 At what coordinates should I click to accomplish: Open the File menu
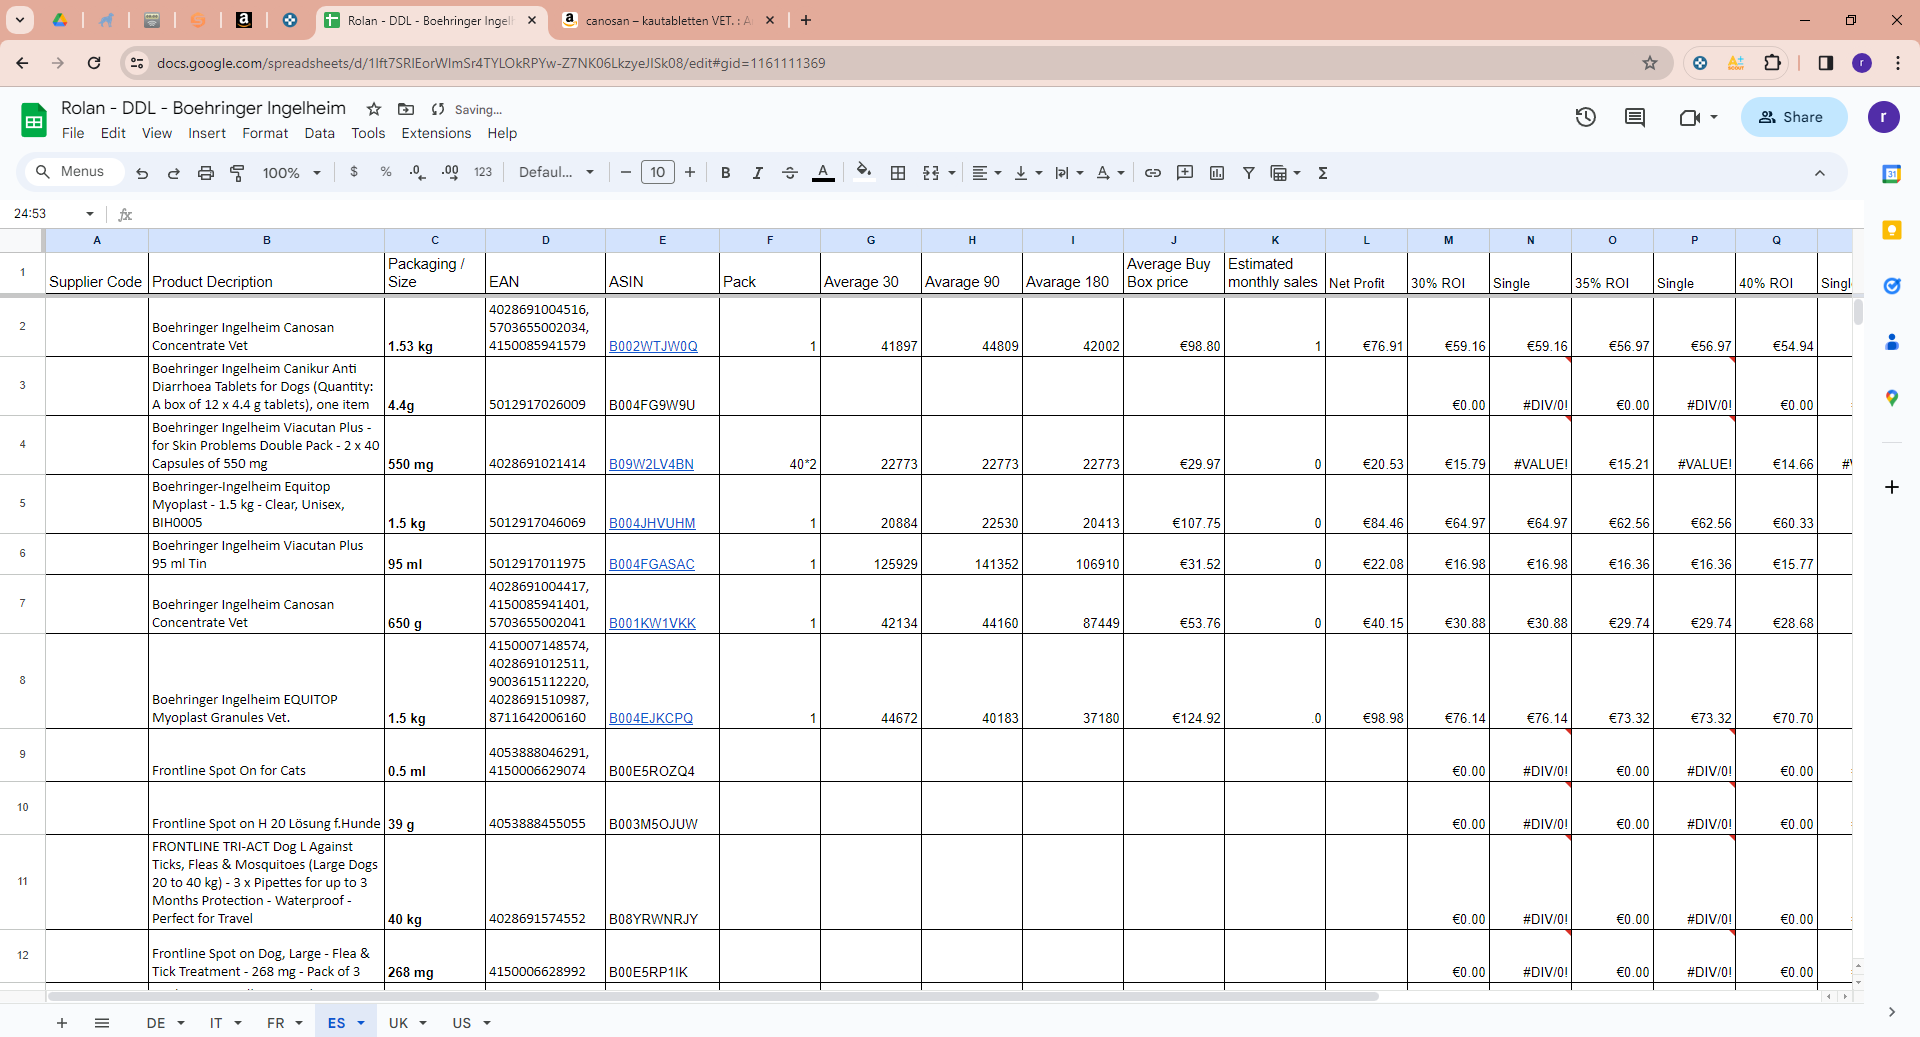point(73,133)
